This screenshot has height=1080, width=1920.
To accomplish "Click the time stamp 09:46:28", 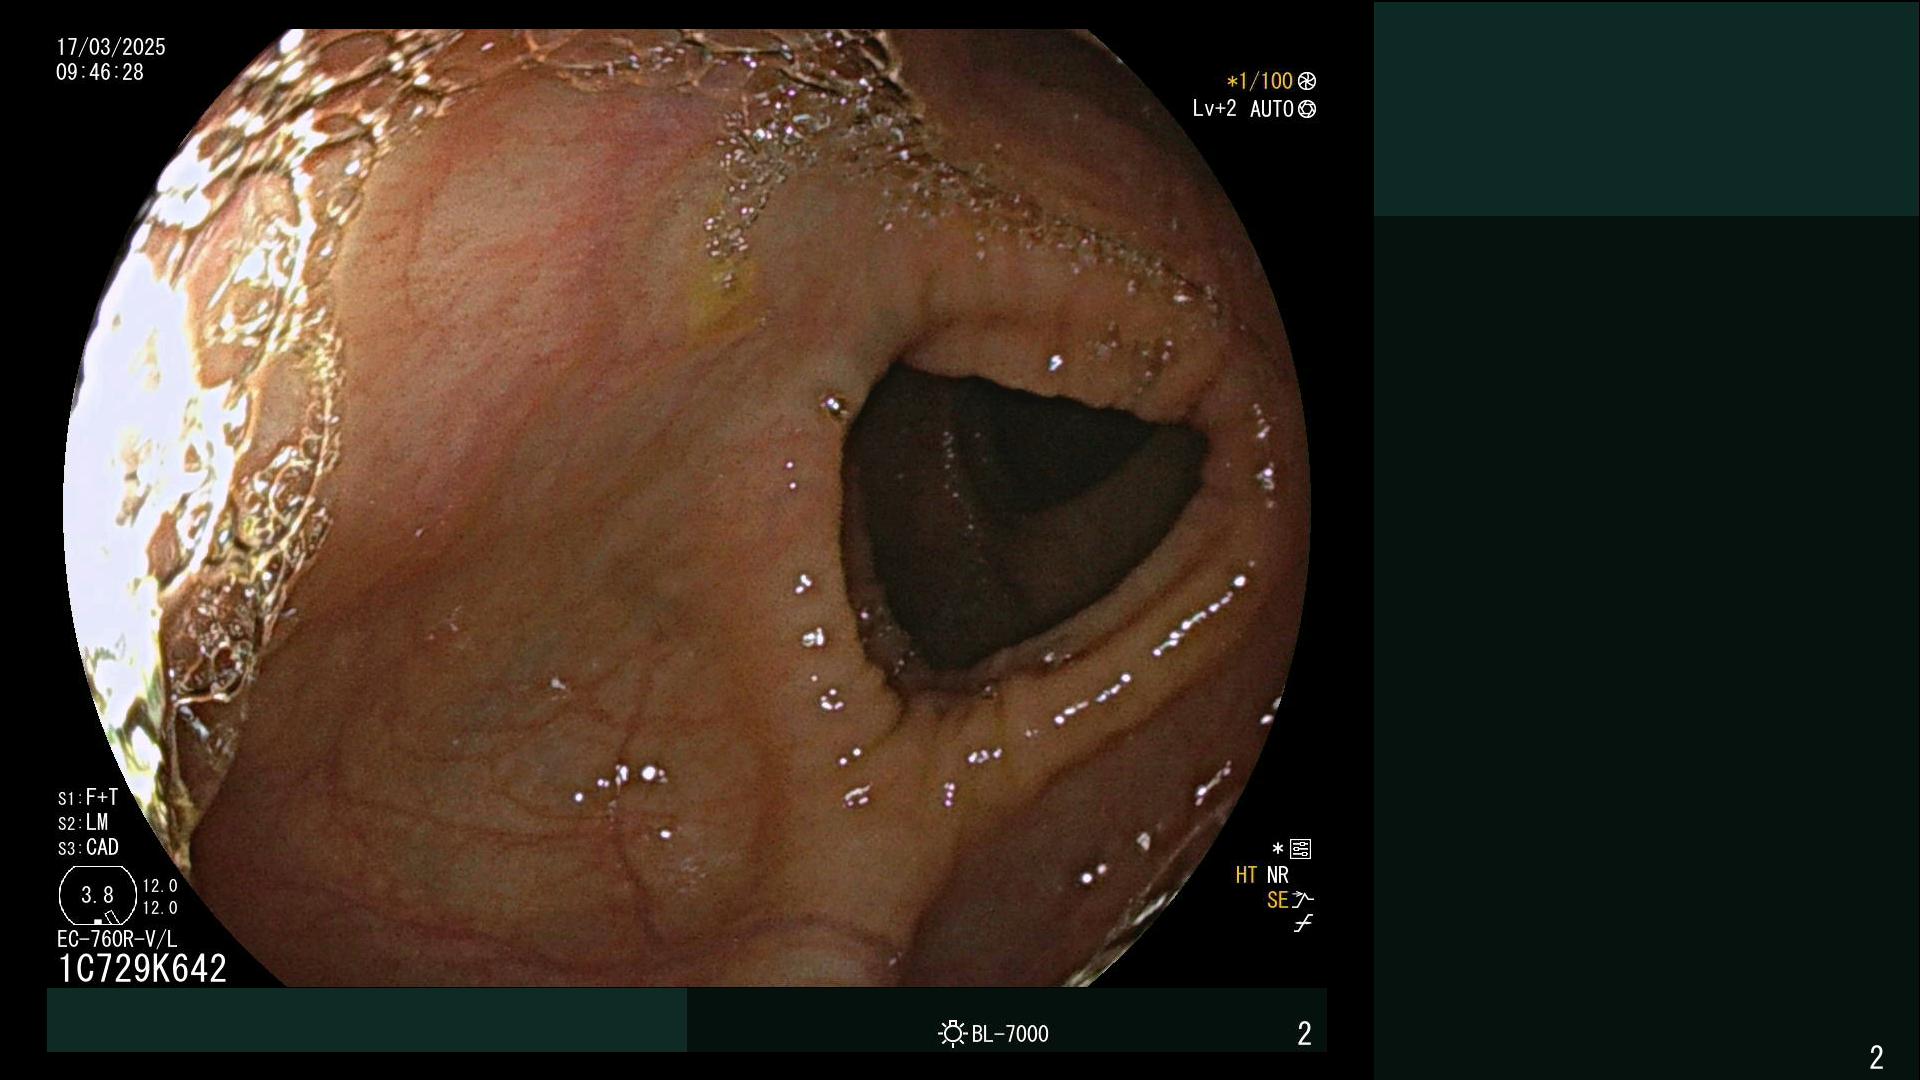I will click(x=100, y=72).
